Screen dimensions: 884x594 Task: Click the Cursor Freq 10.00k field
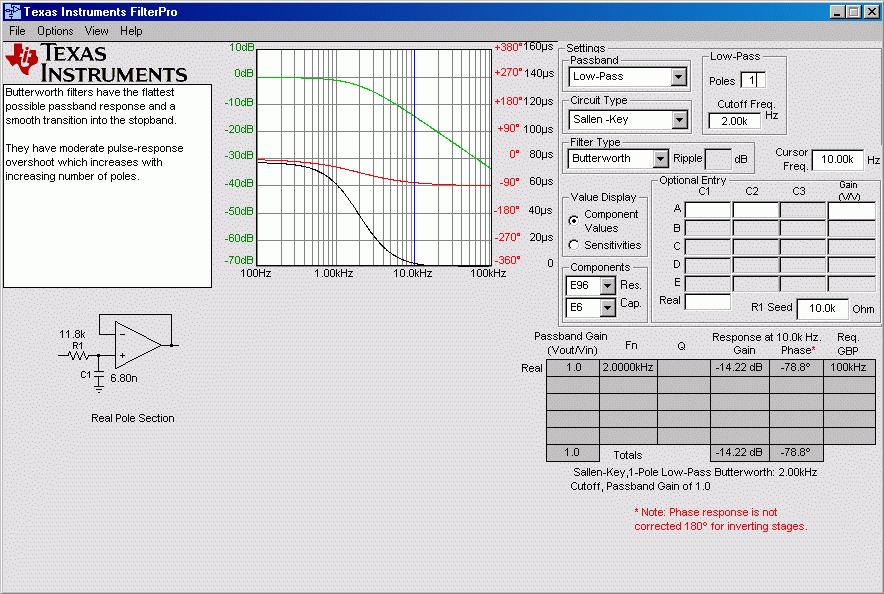(x=837, y=159)
